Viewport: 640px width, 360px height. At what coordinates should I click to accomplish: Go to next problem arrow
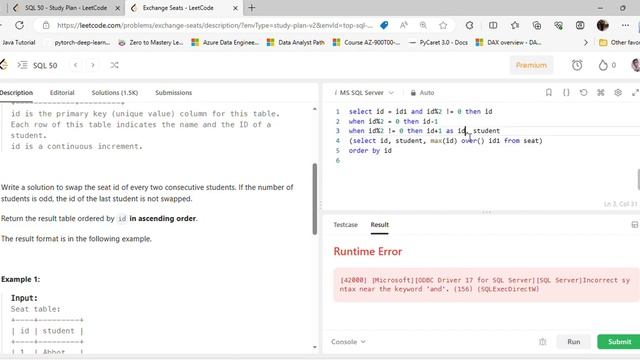click(x=93, y=65)
